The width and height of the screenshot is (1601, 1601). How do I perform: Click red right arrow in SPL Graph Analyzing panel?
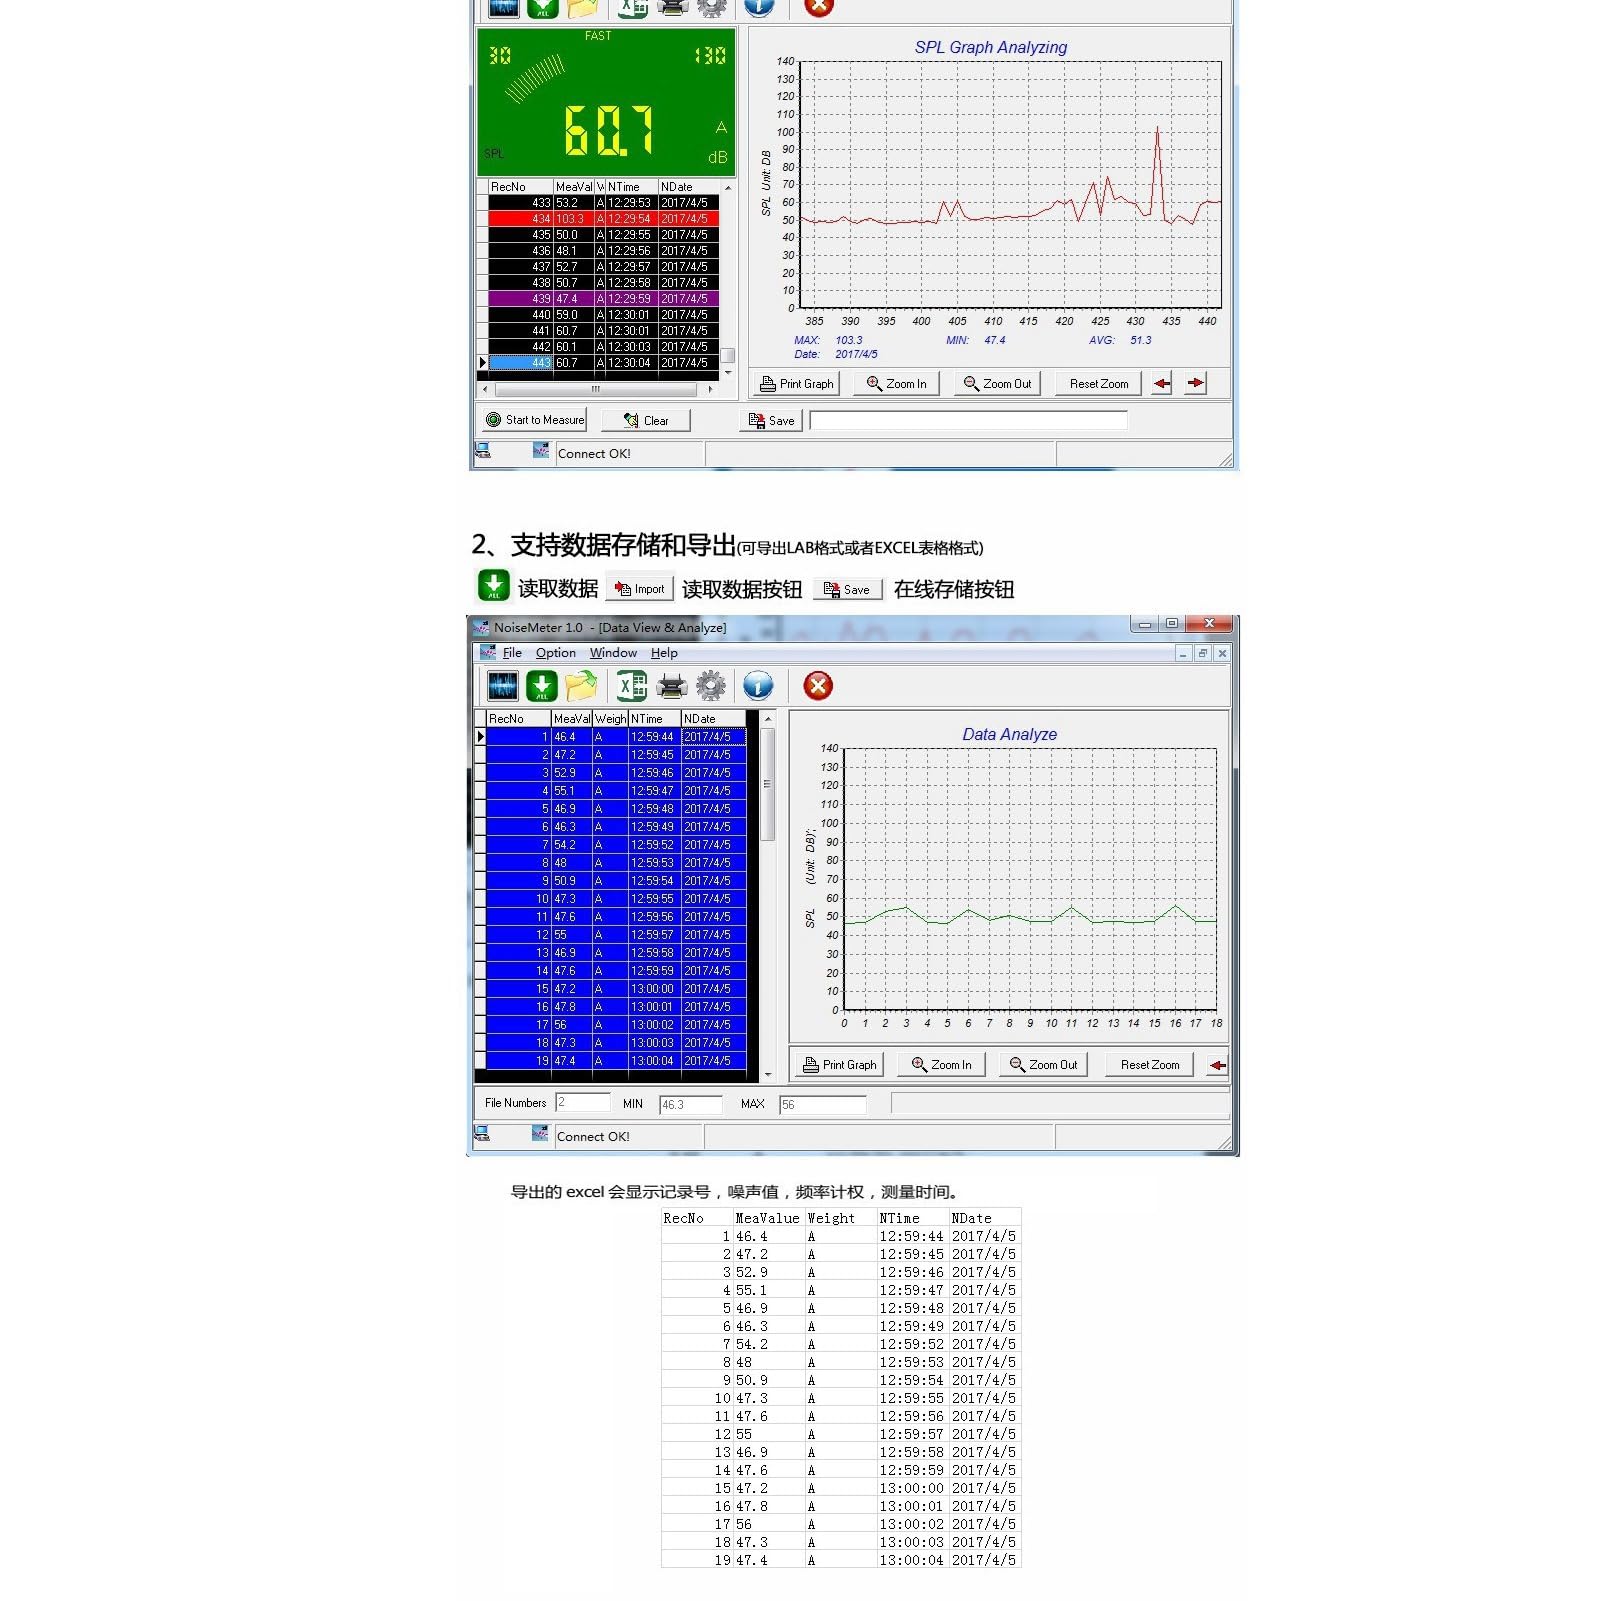pos(1195,384)
